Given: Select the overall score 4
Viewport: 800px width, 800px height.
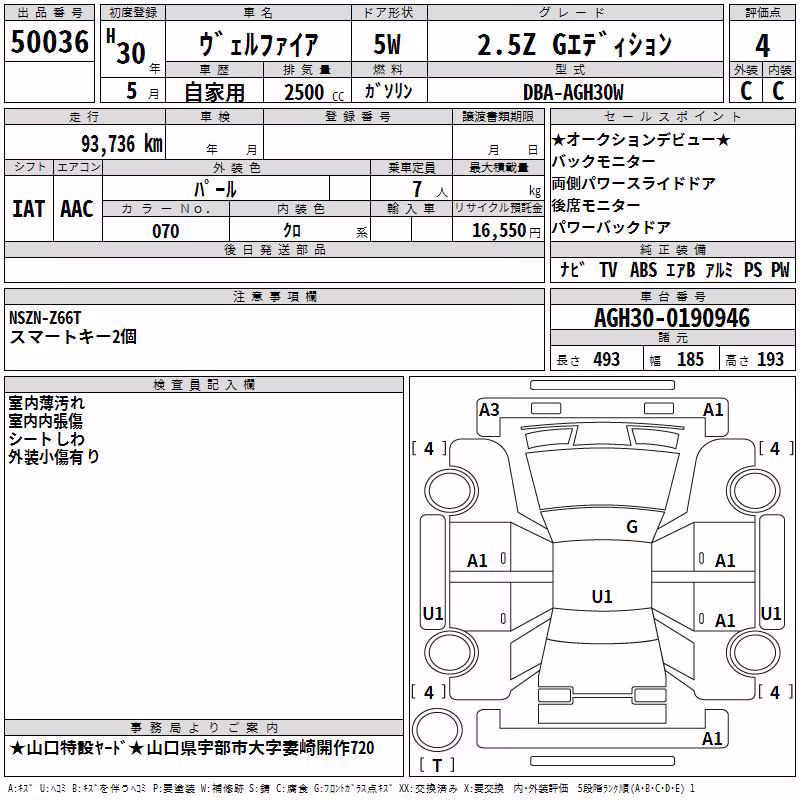Looking at the screenshot, I should coord(762,45).
